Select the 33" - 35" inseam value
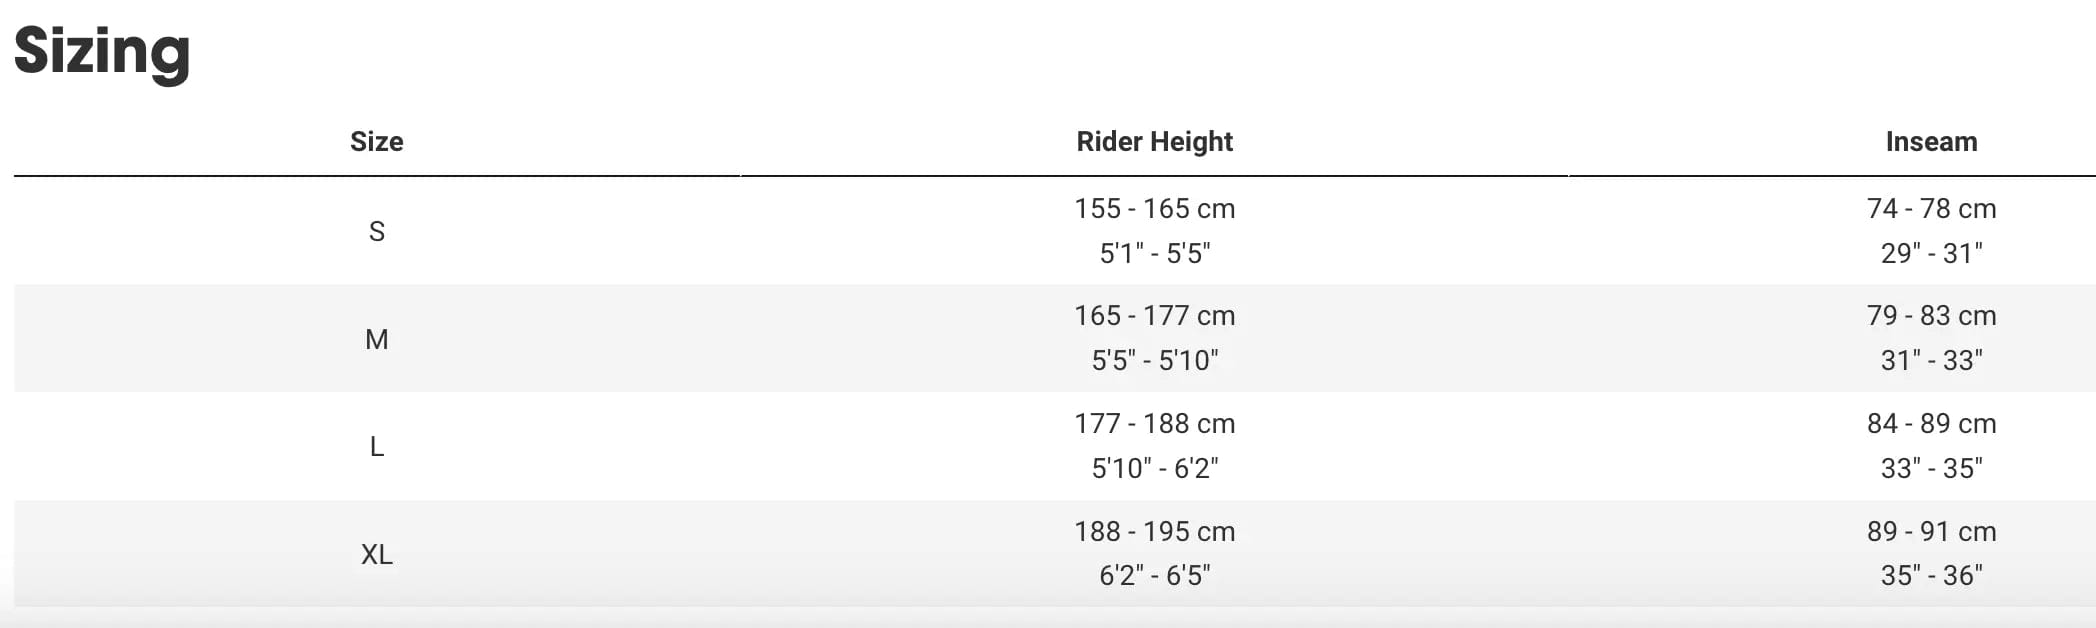This screenshot has width=2096, height=628. click(1931, 468)
